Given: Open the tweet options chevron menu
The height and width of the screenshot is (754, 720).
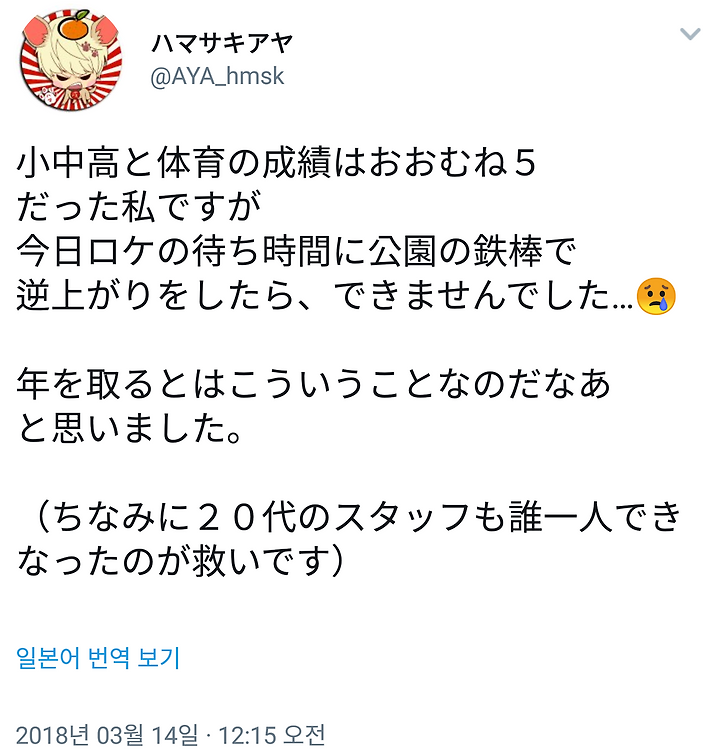Looking at the screenshot, I should pyautogui.click(x=690, y=34).
